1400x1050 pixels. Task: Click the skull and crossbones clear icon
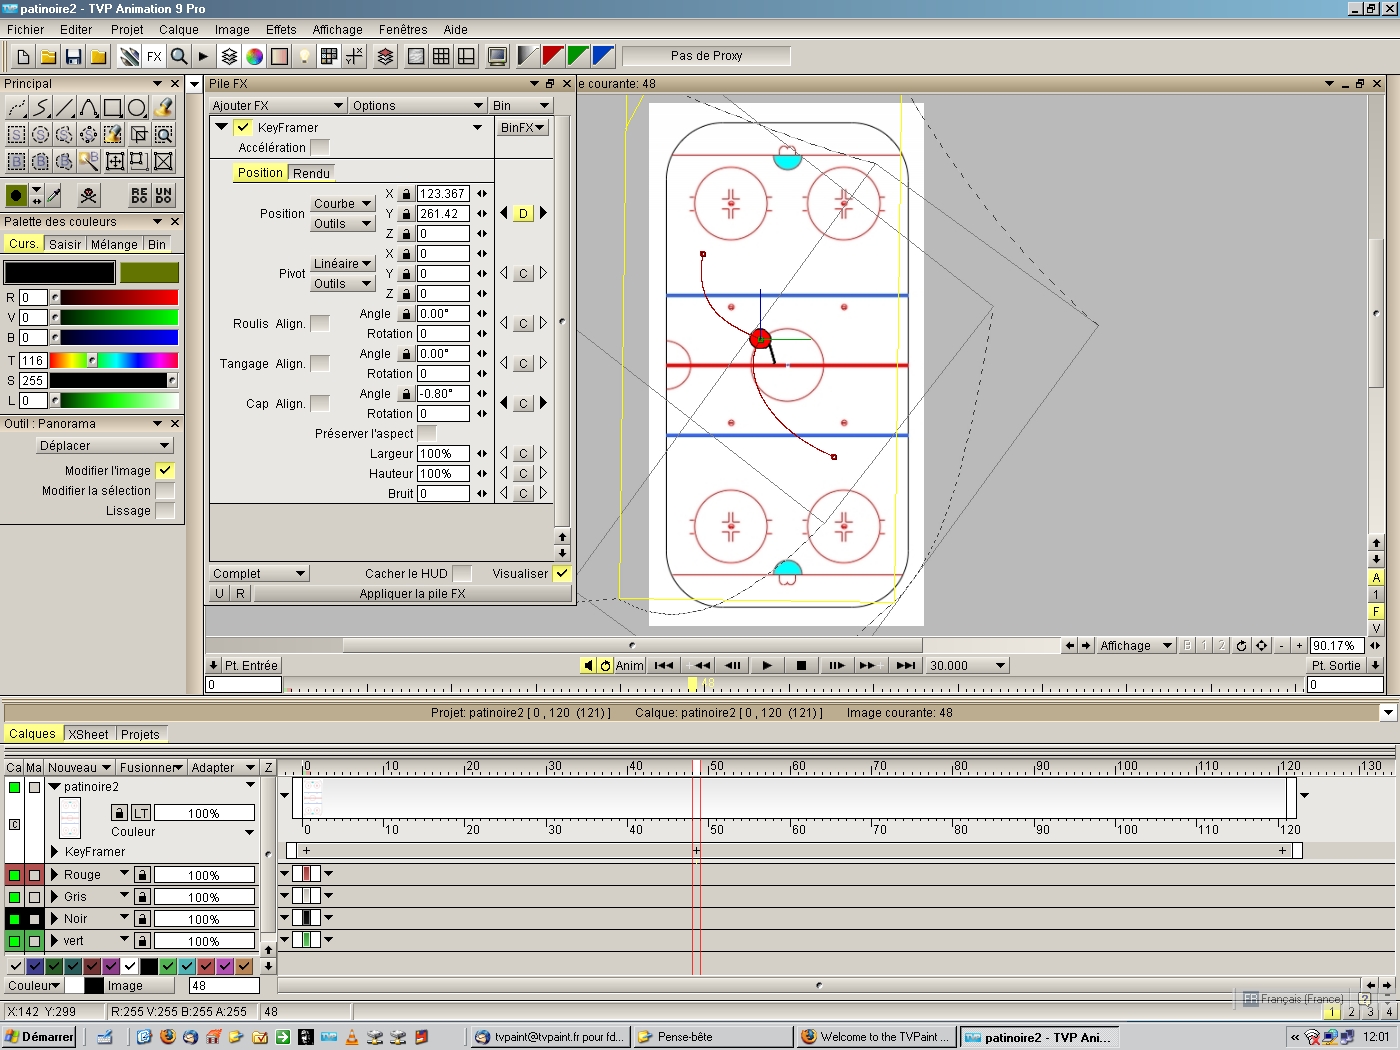89,196
